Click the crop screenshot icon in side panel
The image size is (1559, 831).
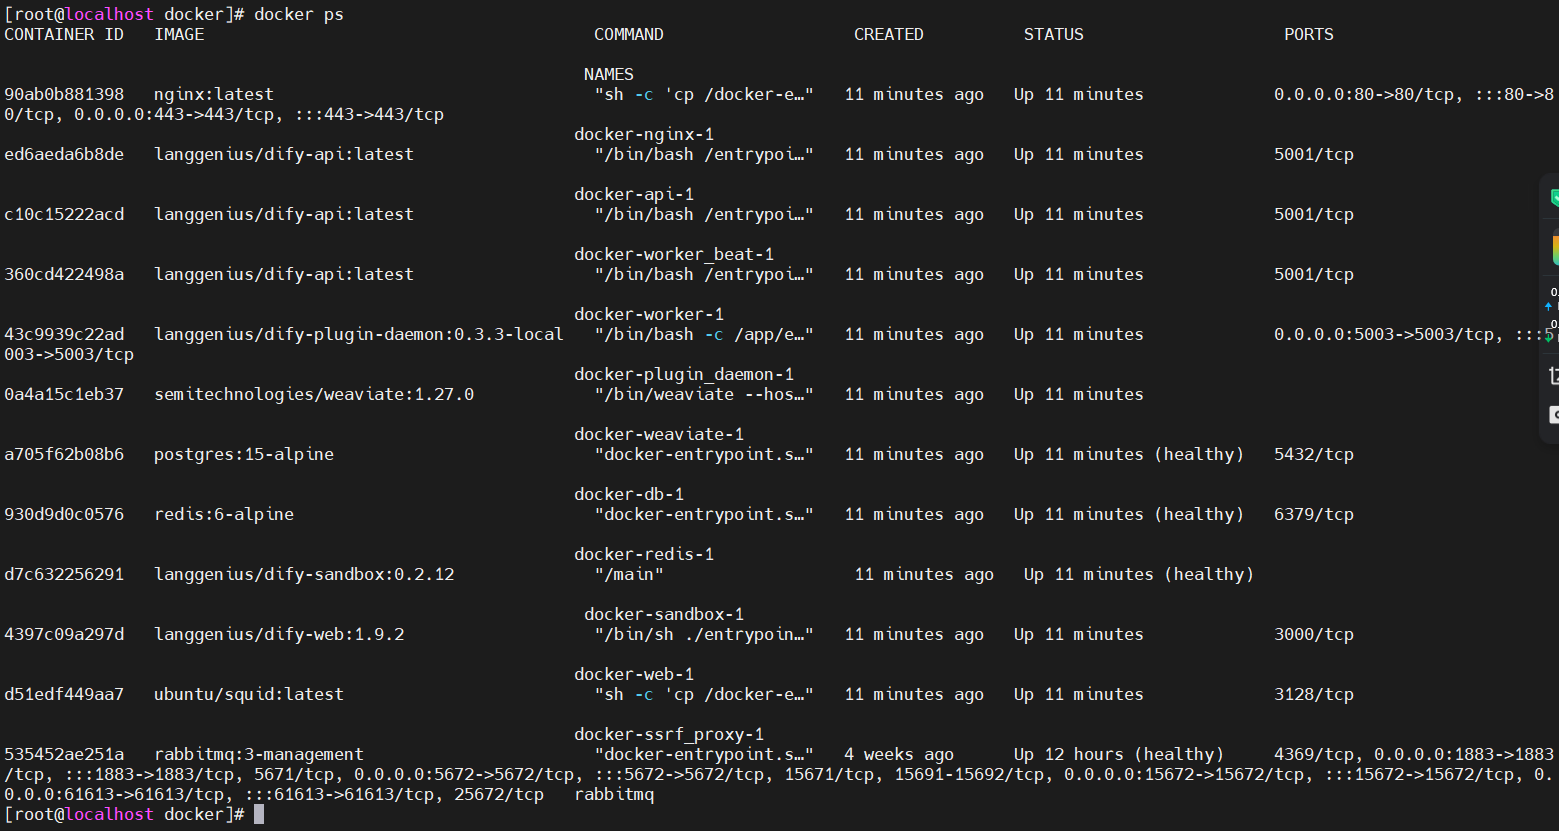tap(1554, 376)
